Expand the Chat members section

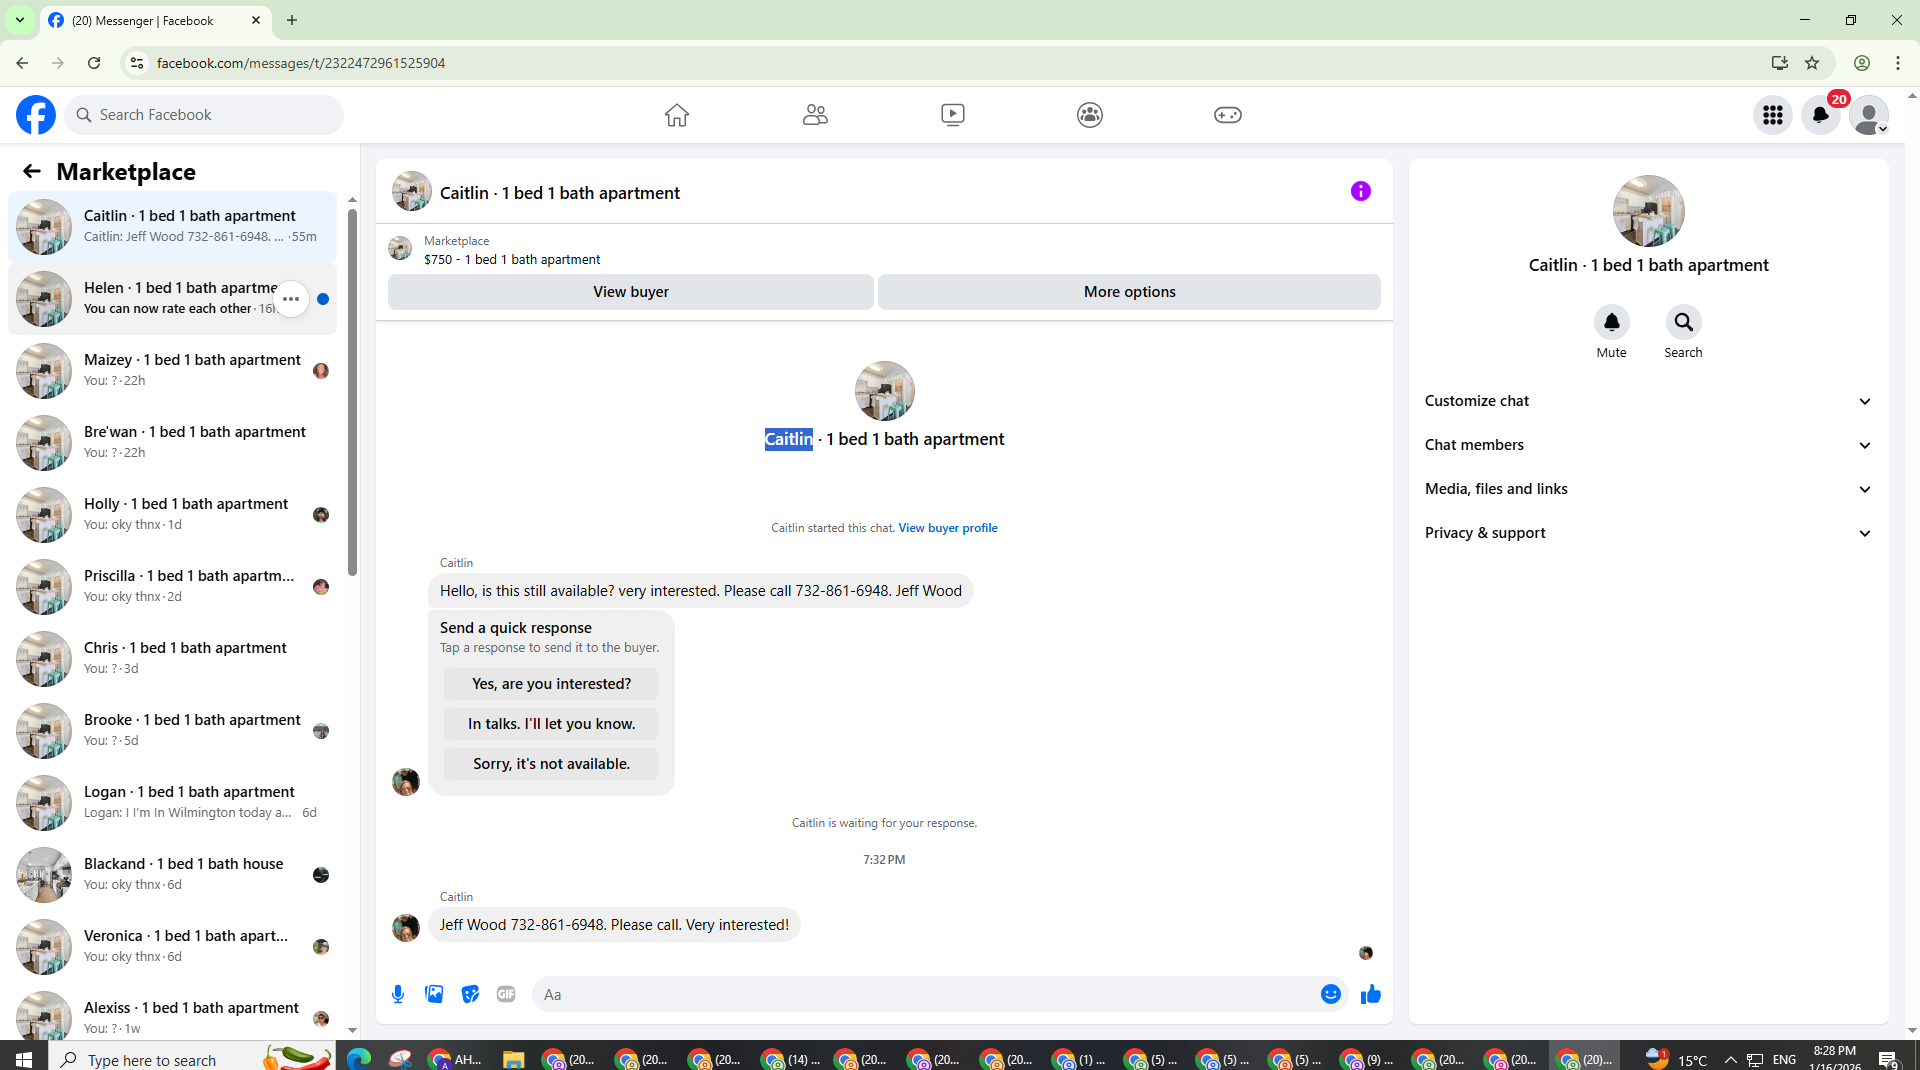[x=1648, y=445]
